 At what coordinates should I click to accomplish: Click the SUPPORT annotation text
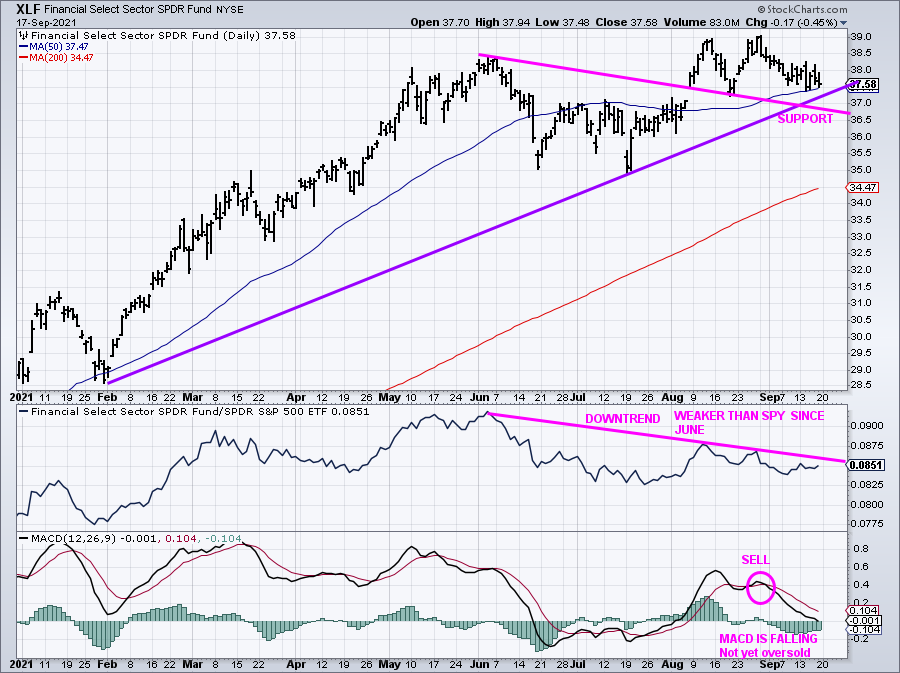click(x=805, y=119)
